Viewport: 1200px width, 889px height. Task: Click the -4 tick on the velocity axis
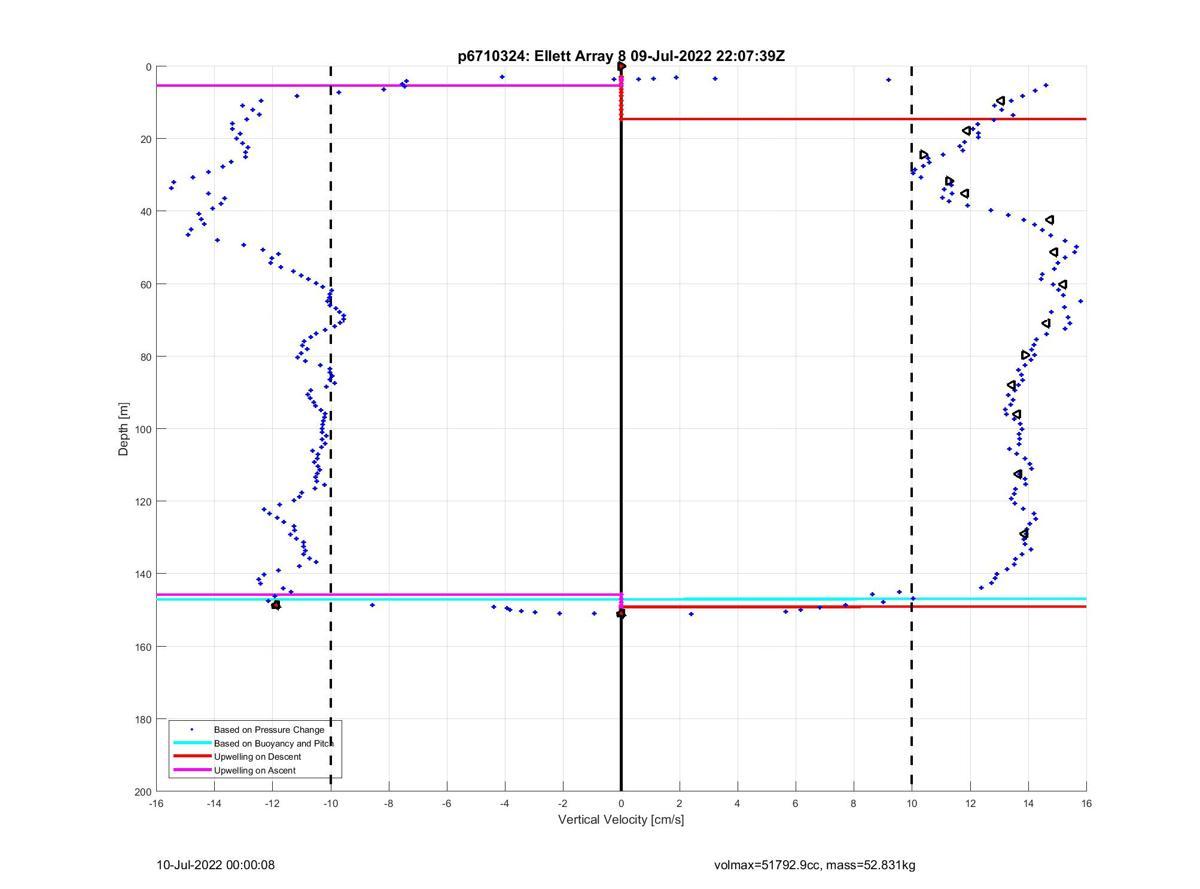[505, 803]
